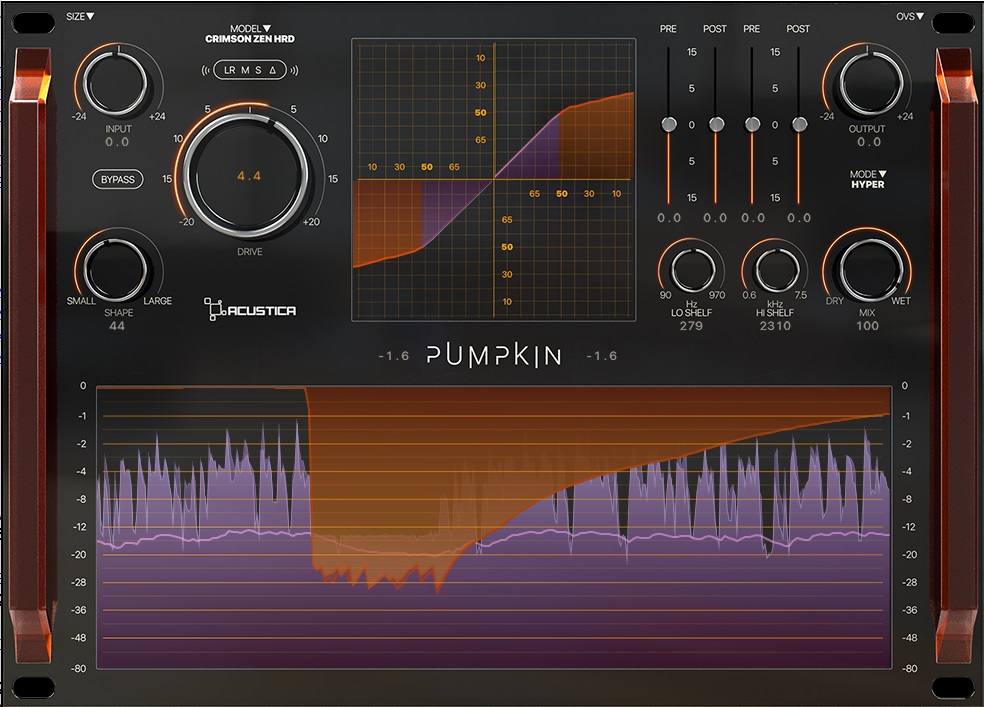984x707 pixels.
Task: Click the SHAPE value 44
Action: coord(117,326)
